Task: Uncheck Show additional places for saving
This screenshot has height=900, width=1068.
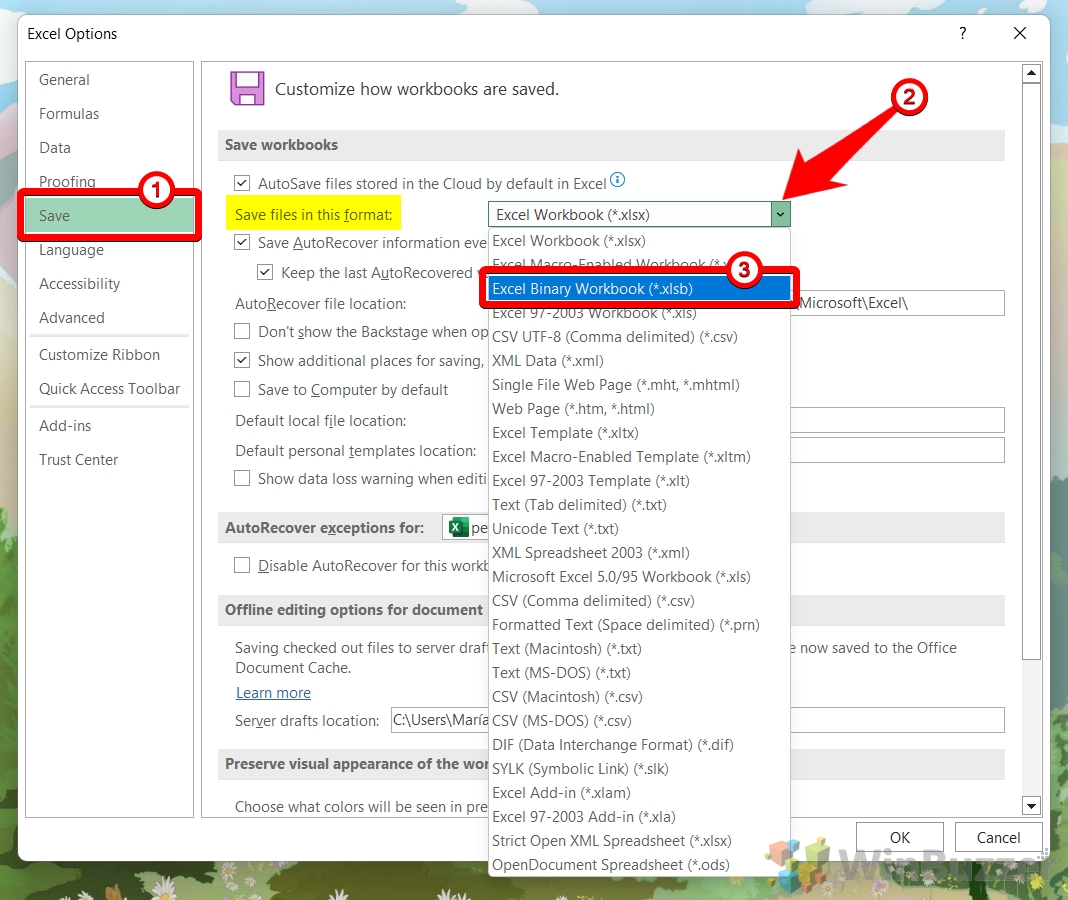Action: point(242,360)
